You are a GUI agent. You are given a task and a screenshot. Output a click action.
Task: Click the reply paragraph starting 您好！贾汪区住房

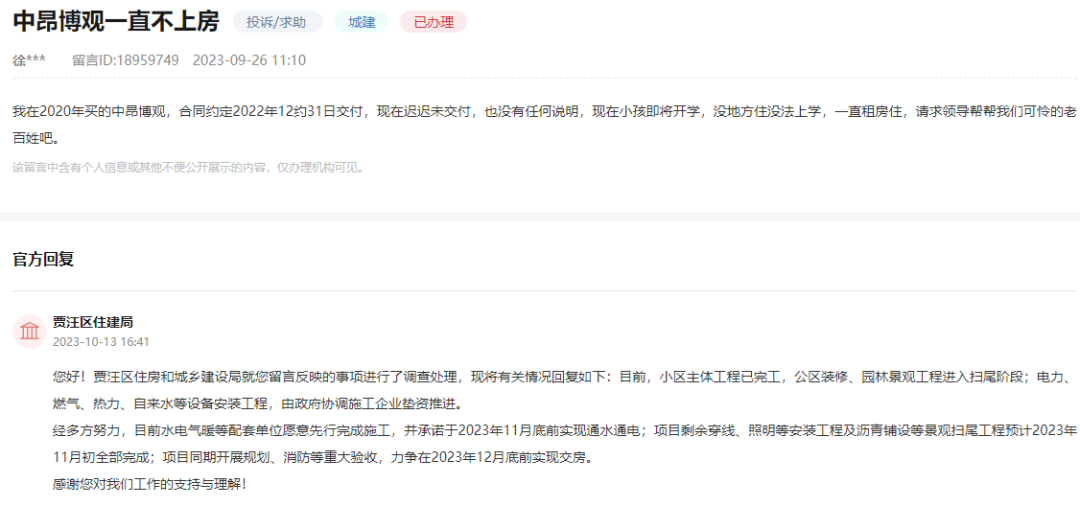(x=560, y=388)
